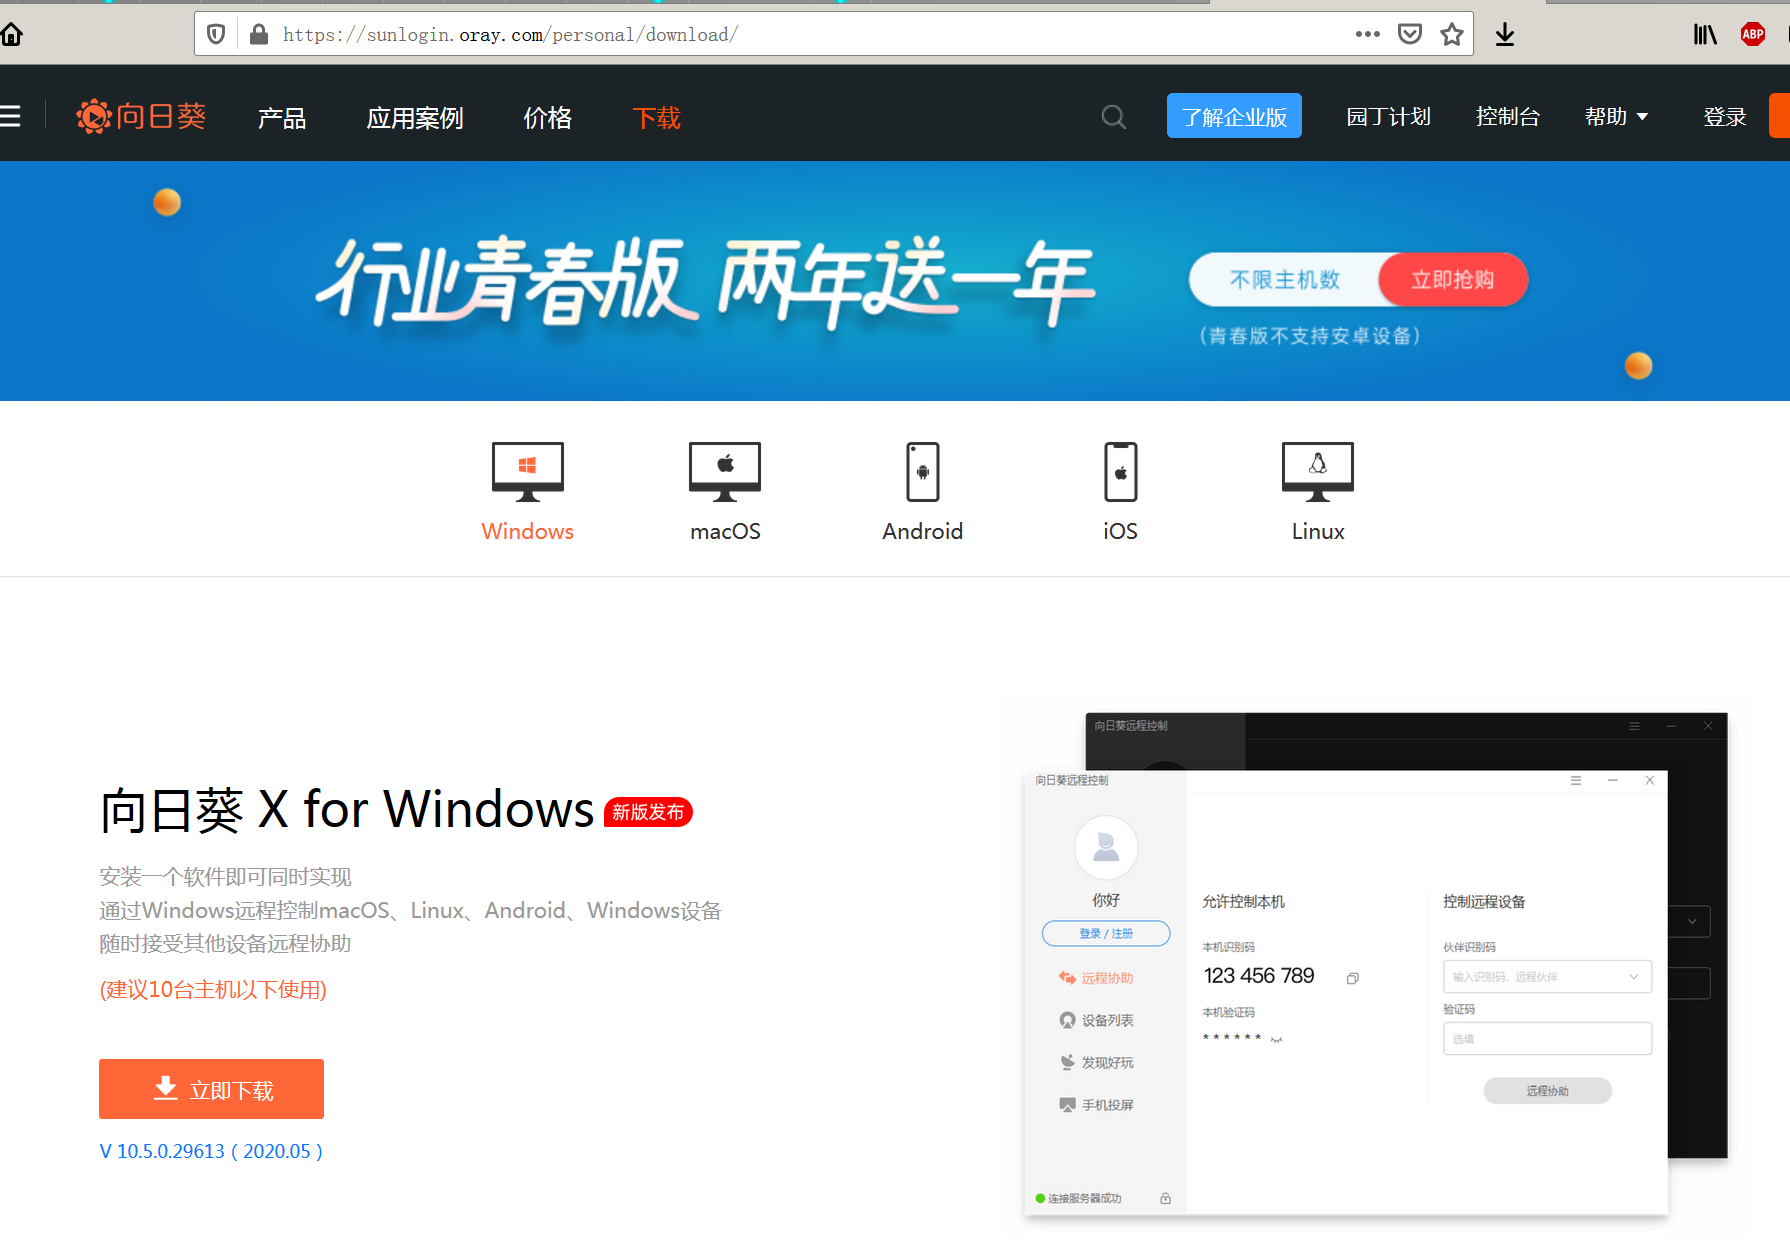Click the macOS tab label text
This screenshot has height=1252, width=1790.
pos(725,531)
